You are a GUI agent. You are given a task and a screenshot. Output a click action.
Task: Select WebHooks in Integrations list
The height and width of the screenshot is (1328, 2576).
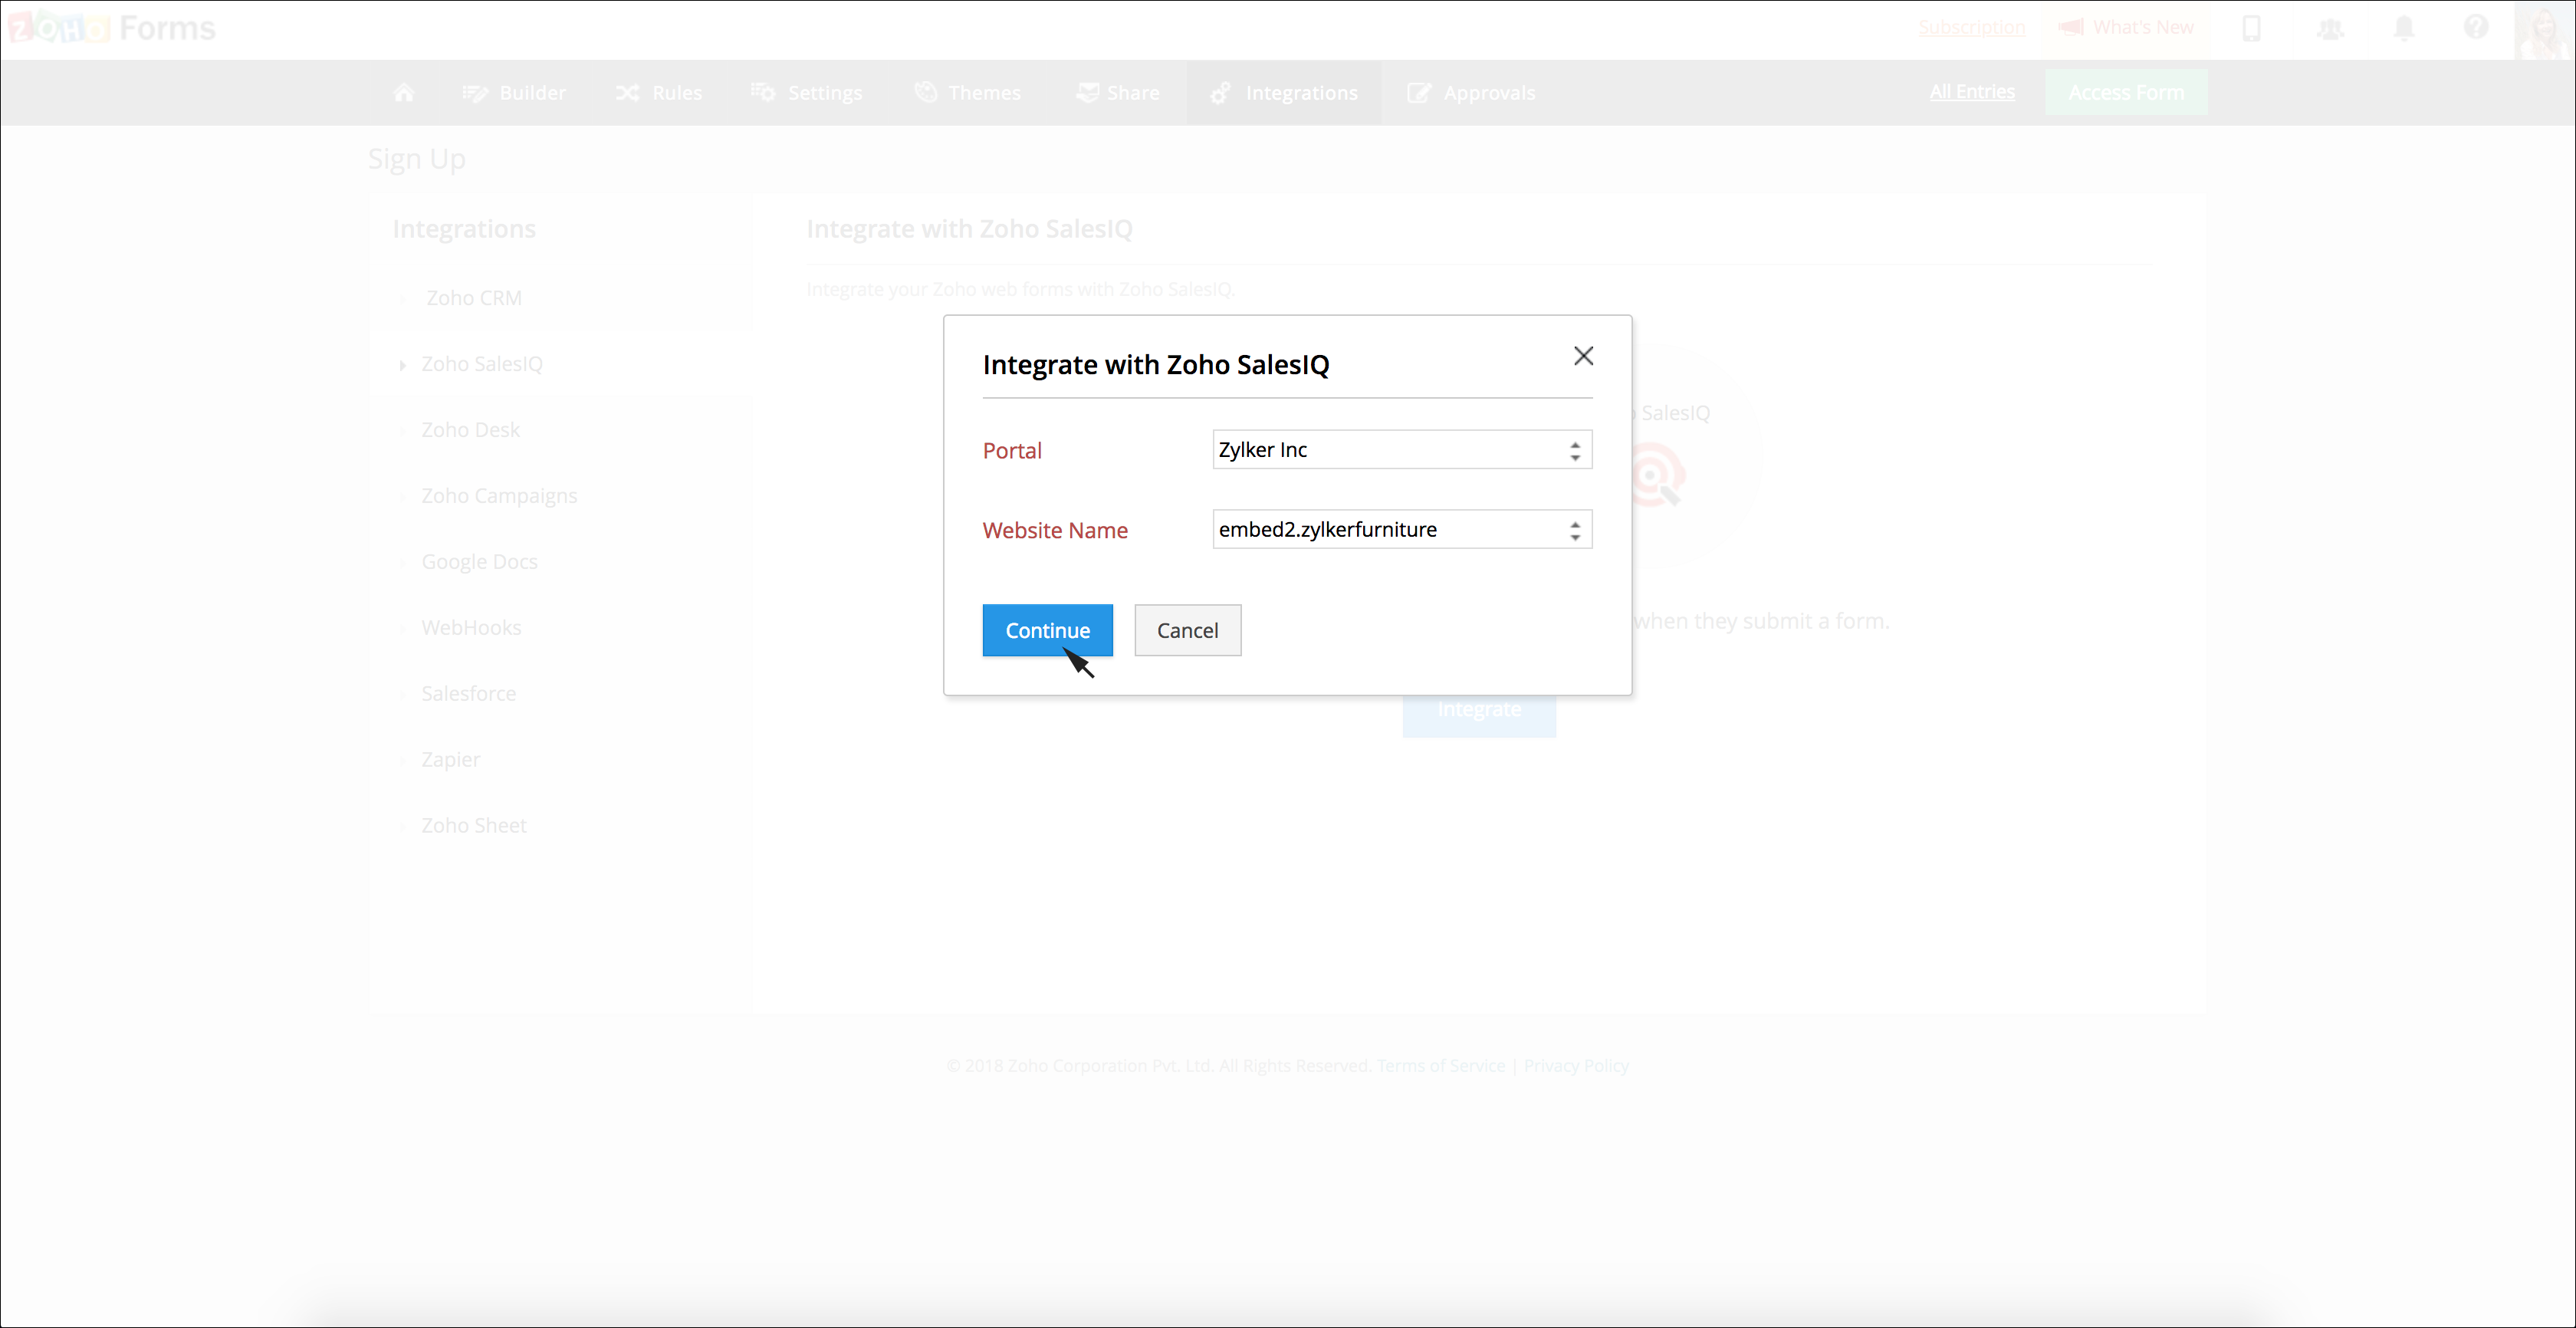471,628
